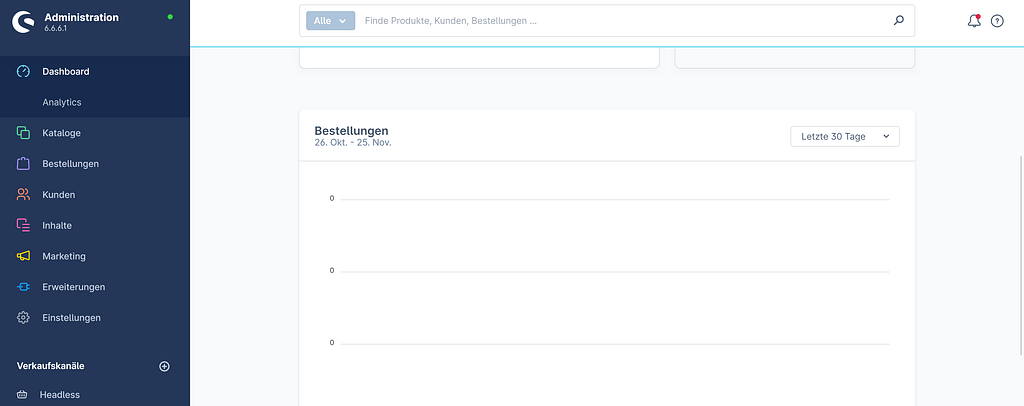The image size is (1024, 406).
Task: Select Analytics under Dashboard
Action: [62, 102]
